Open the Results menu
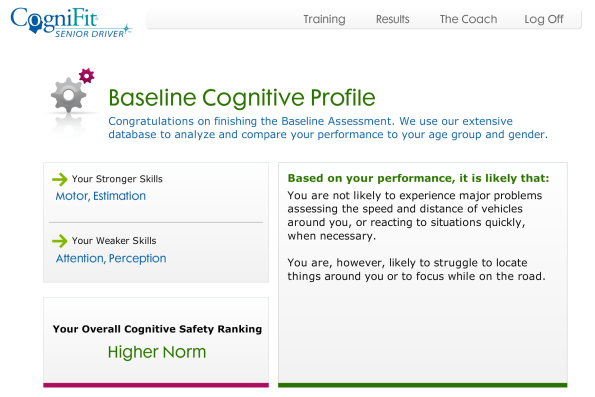This screenshot has width=595, height=397. click(x=392, y=19)
